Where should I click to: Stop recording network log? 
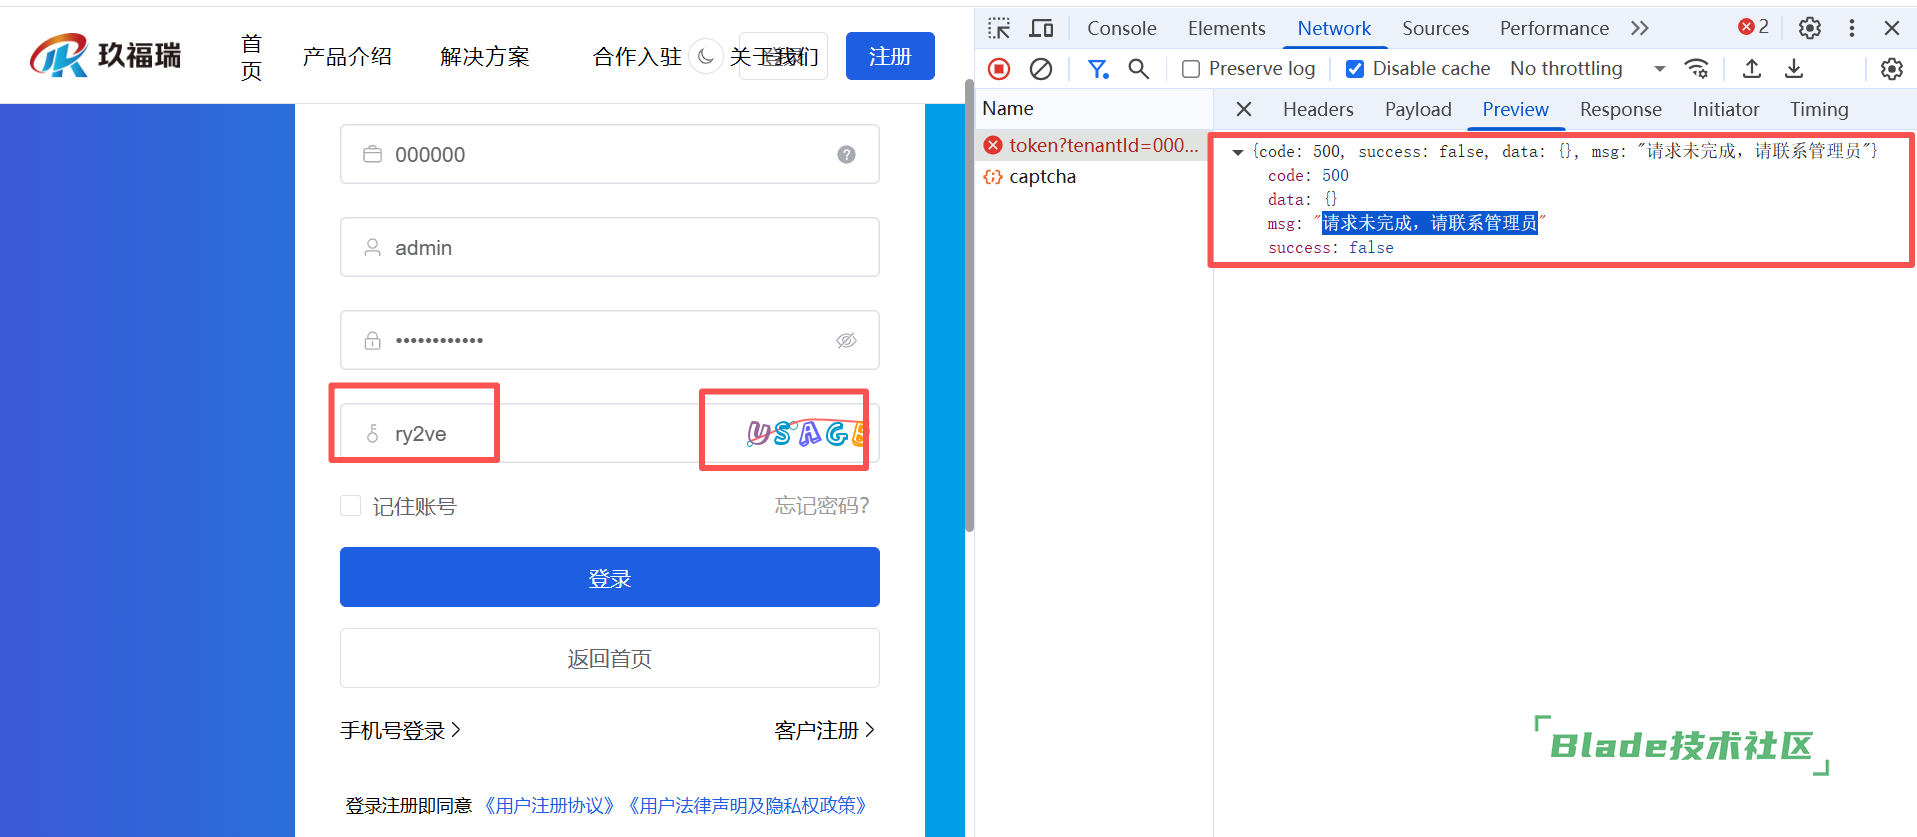pyautogui.click(x=998, y=69)
